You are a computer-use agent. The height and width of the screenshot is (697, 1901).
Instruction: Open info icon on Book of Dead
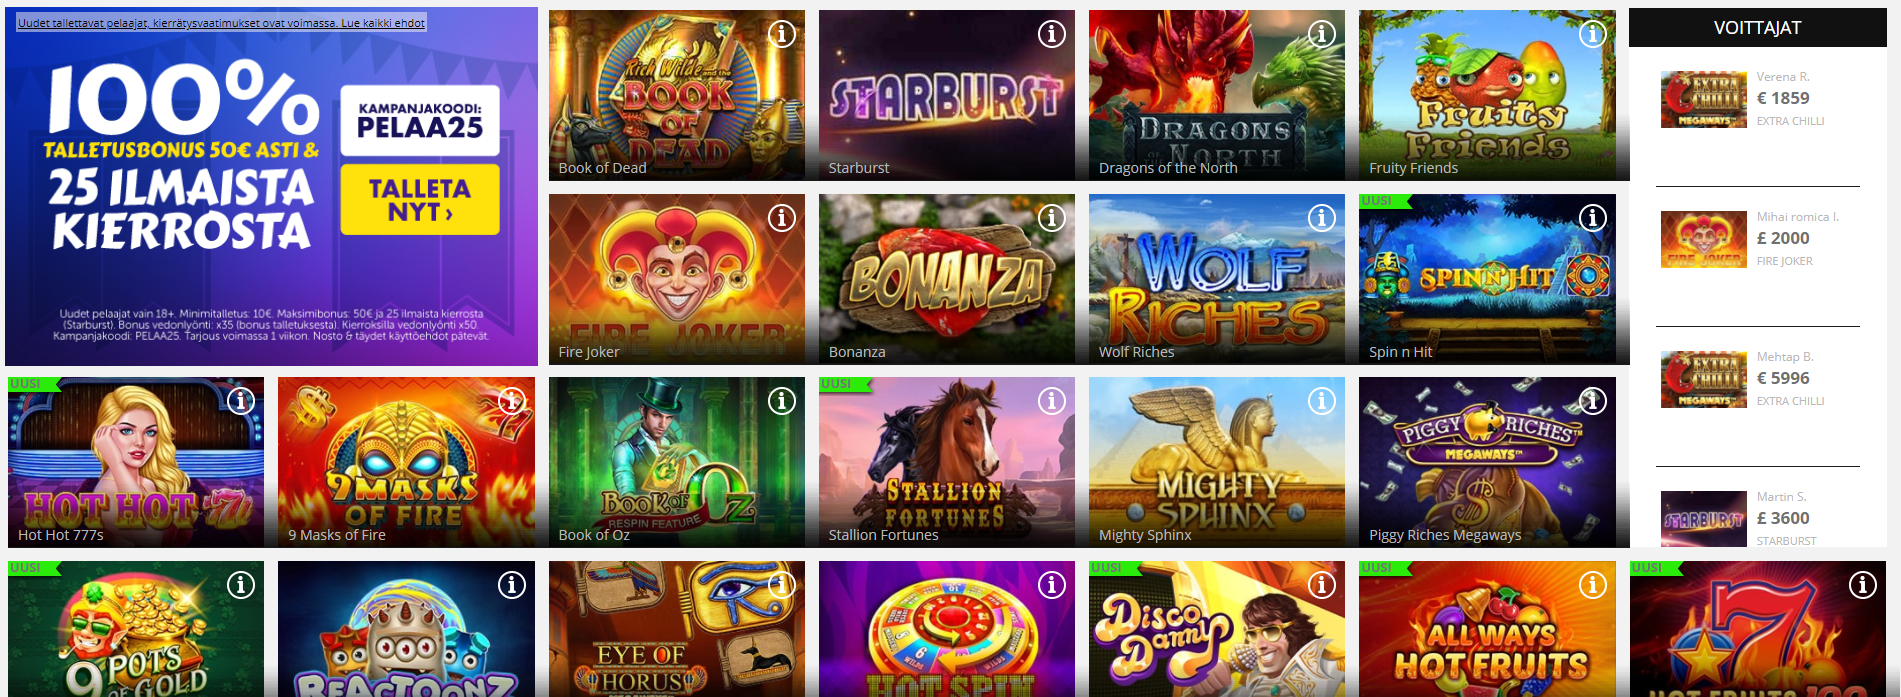781,34
